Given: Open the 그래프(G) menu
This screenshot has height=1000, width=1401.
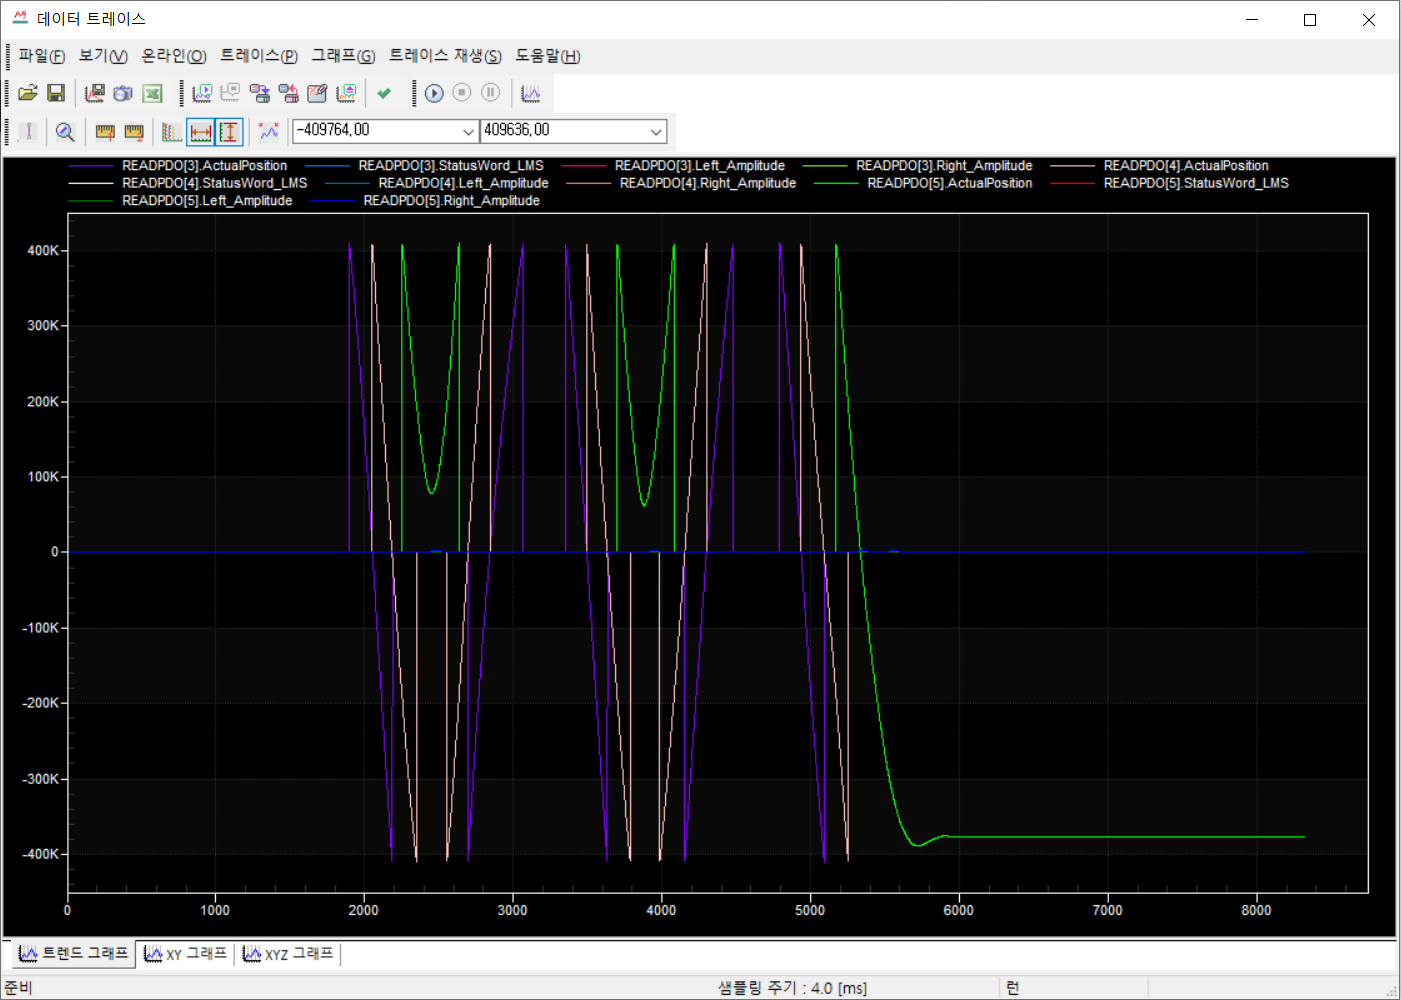Looking at the screenshot, I should [343, 56].
